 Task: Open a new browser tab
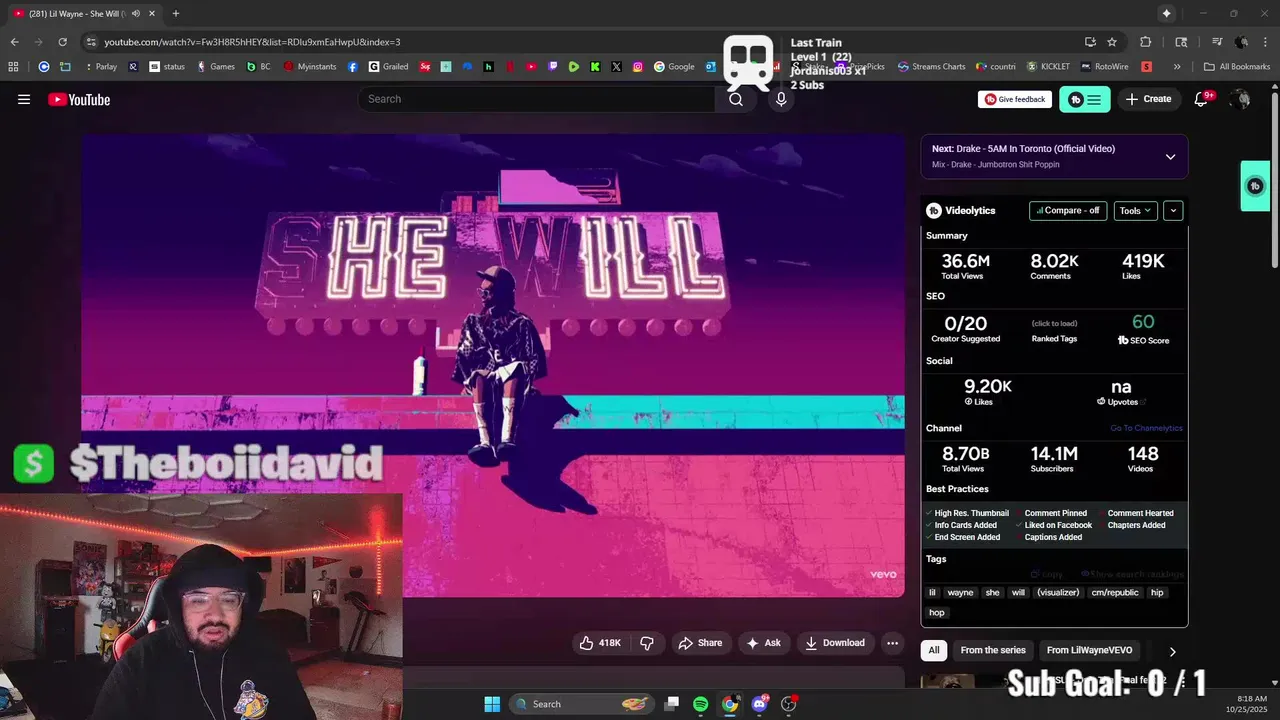pos(176,13)
